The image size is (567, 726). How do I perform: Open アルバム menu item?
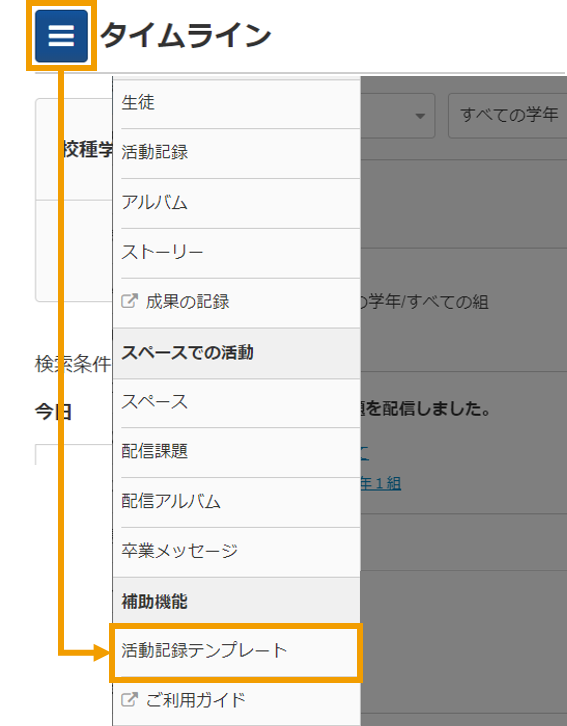237,203
